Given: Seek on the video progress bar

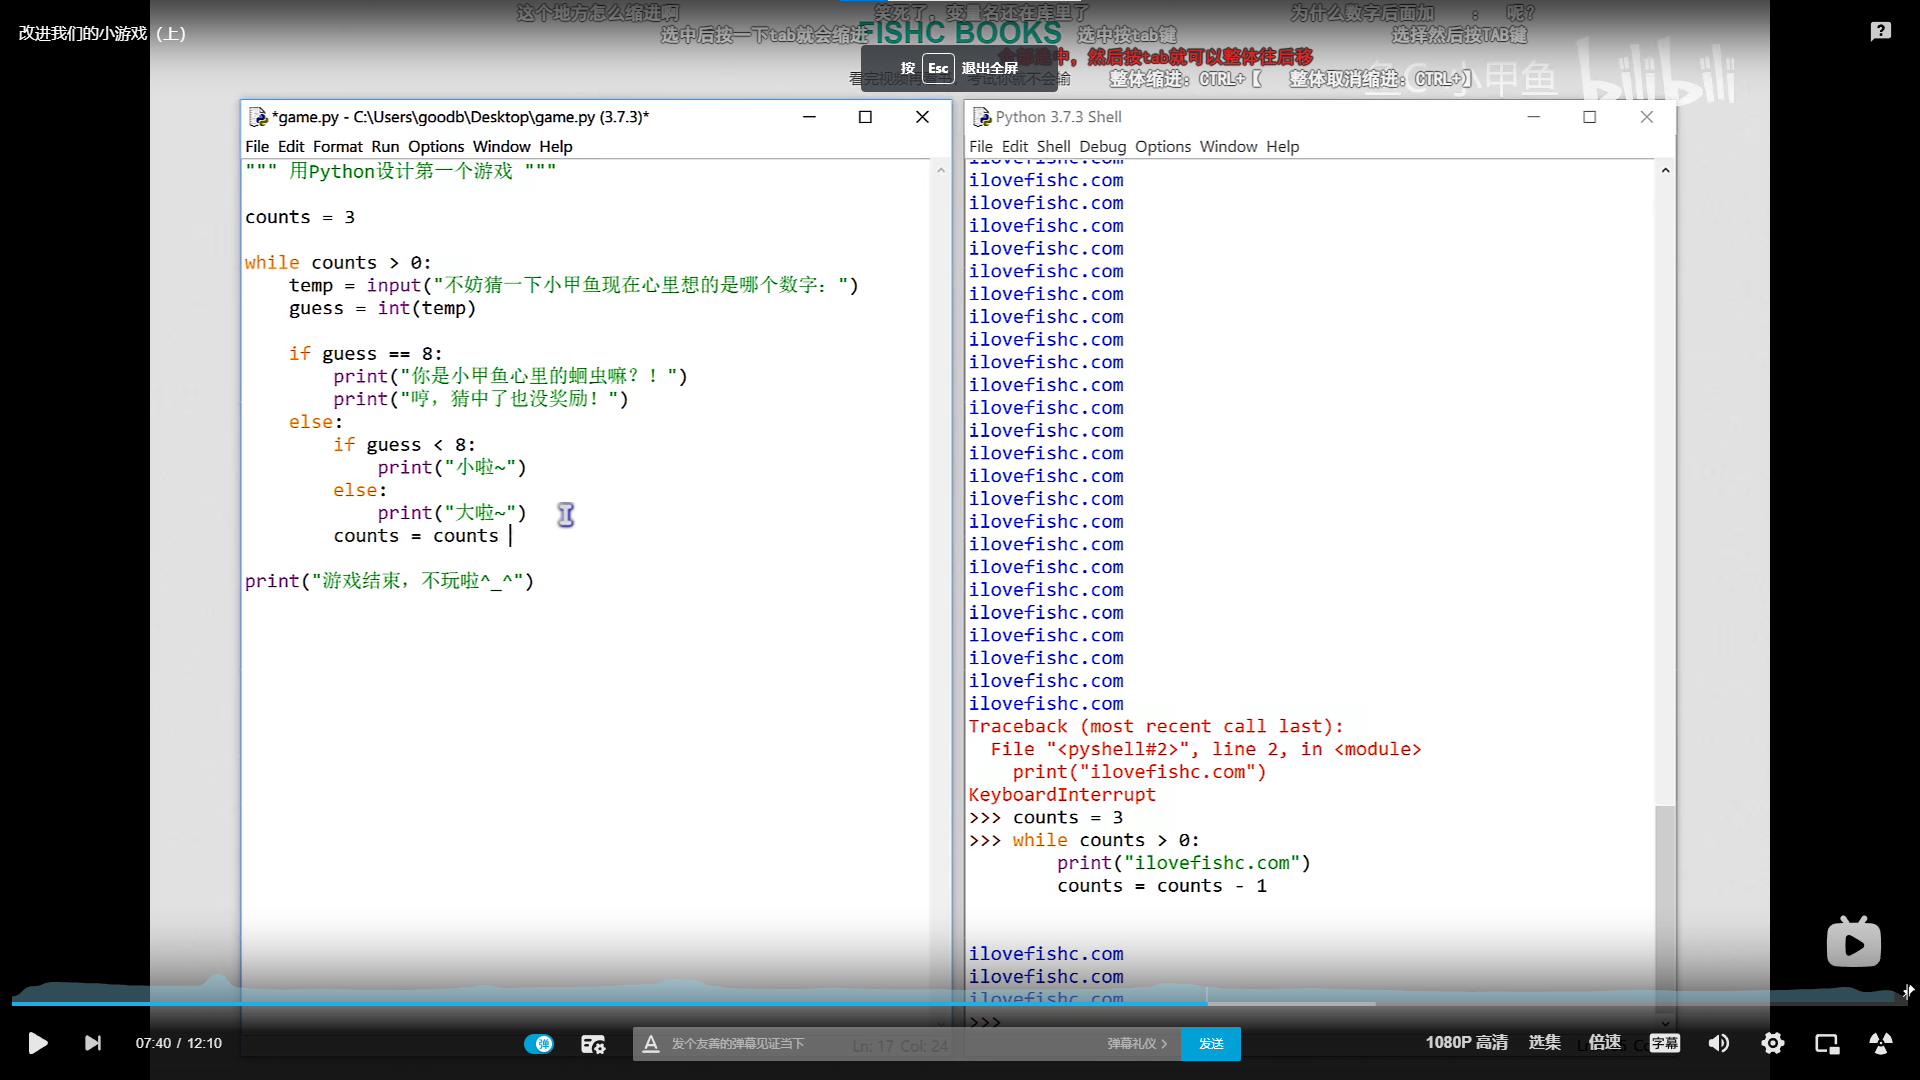Looking at the screenshot, I should click(958, 1002).
